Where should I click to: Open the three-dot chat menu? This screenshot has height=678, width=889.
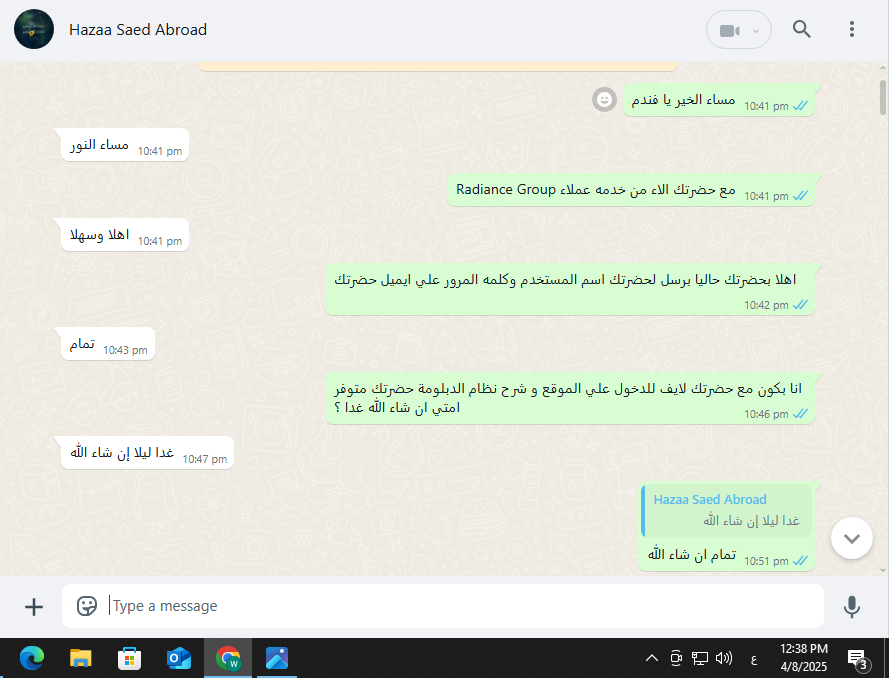[852, 29]
